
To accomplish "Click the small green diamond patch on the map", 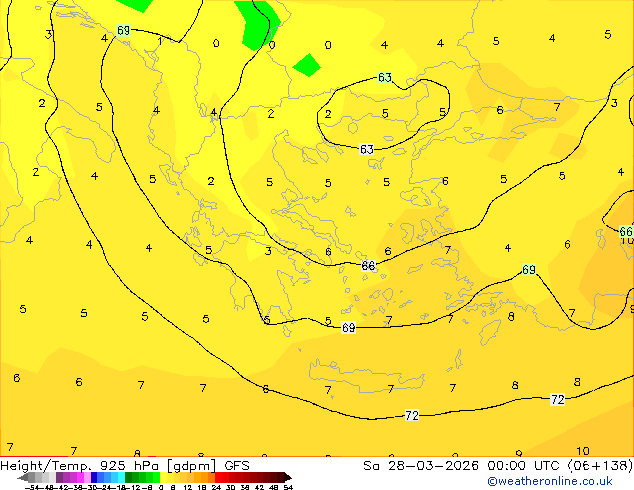I will (x=307, y=65).
